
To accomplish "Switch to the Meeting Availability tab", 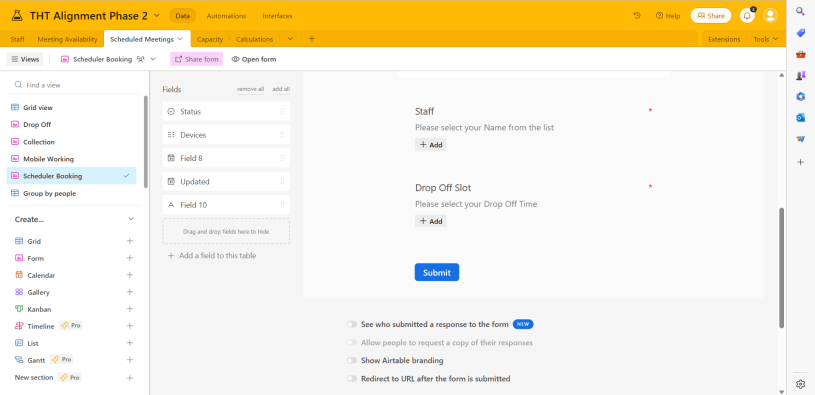I will click(68, 39).
